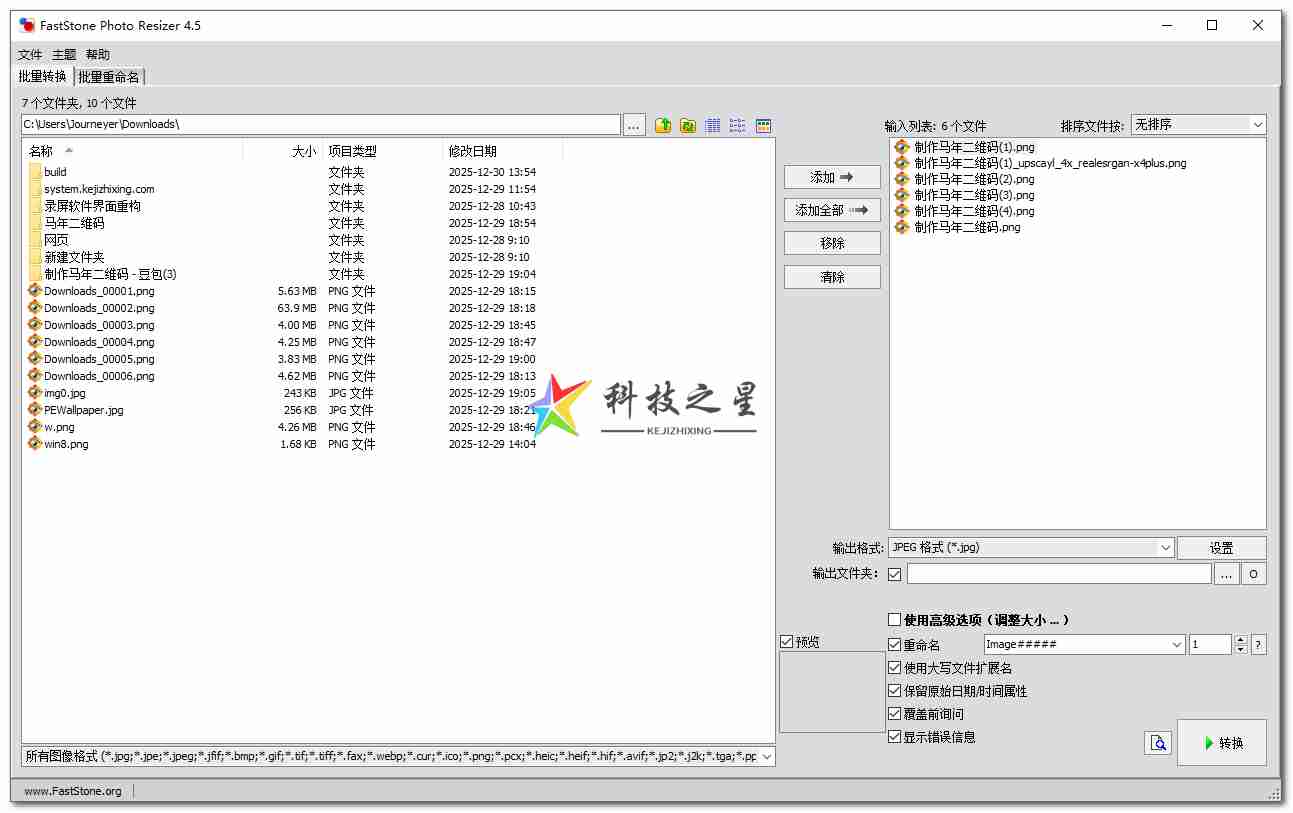Click the create new folder icon
Screen dimensions: 1293x813
pyautogui.click(x=687, y=124)
